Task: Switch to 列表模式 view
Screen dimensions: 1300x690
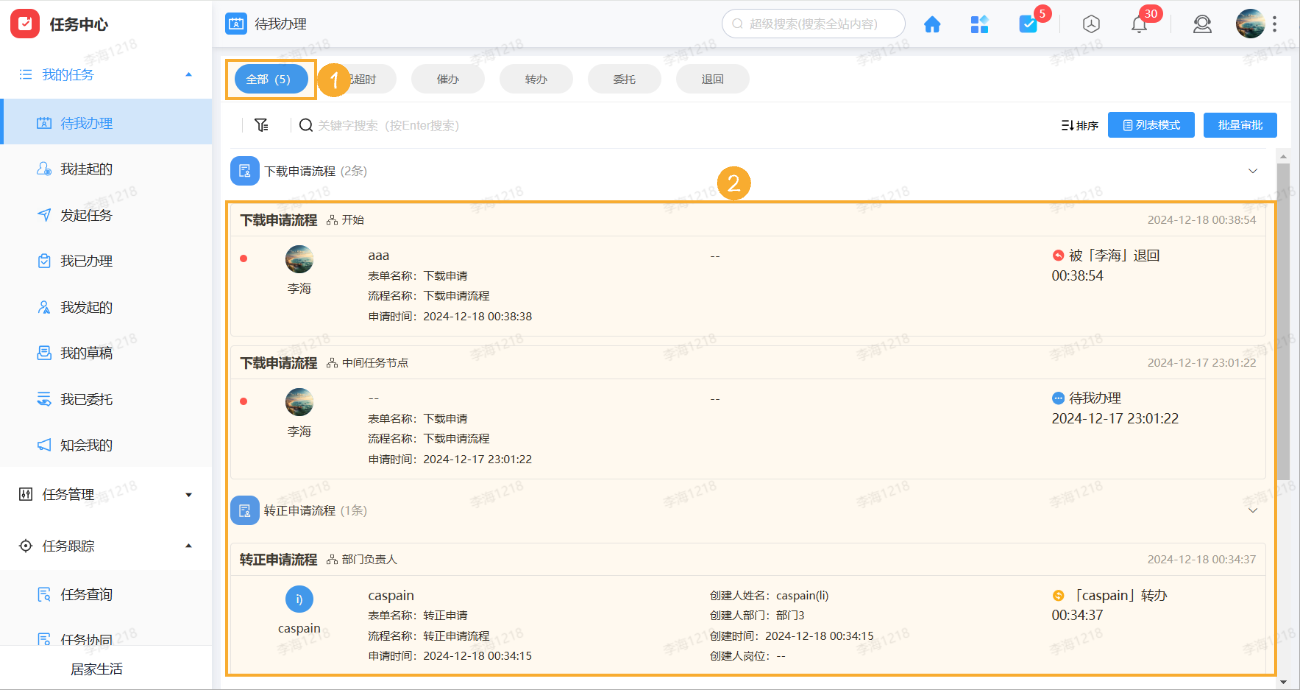Action: [x=1151, y=124]
